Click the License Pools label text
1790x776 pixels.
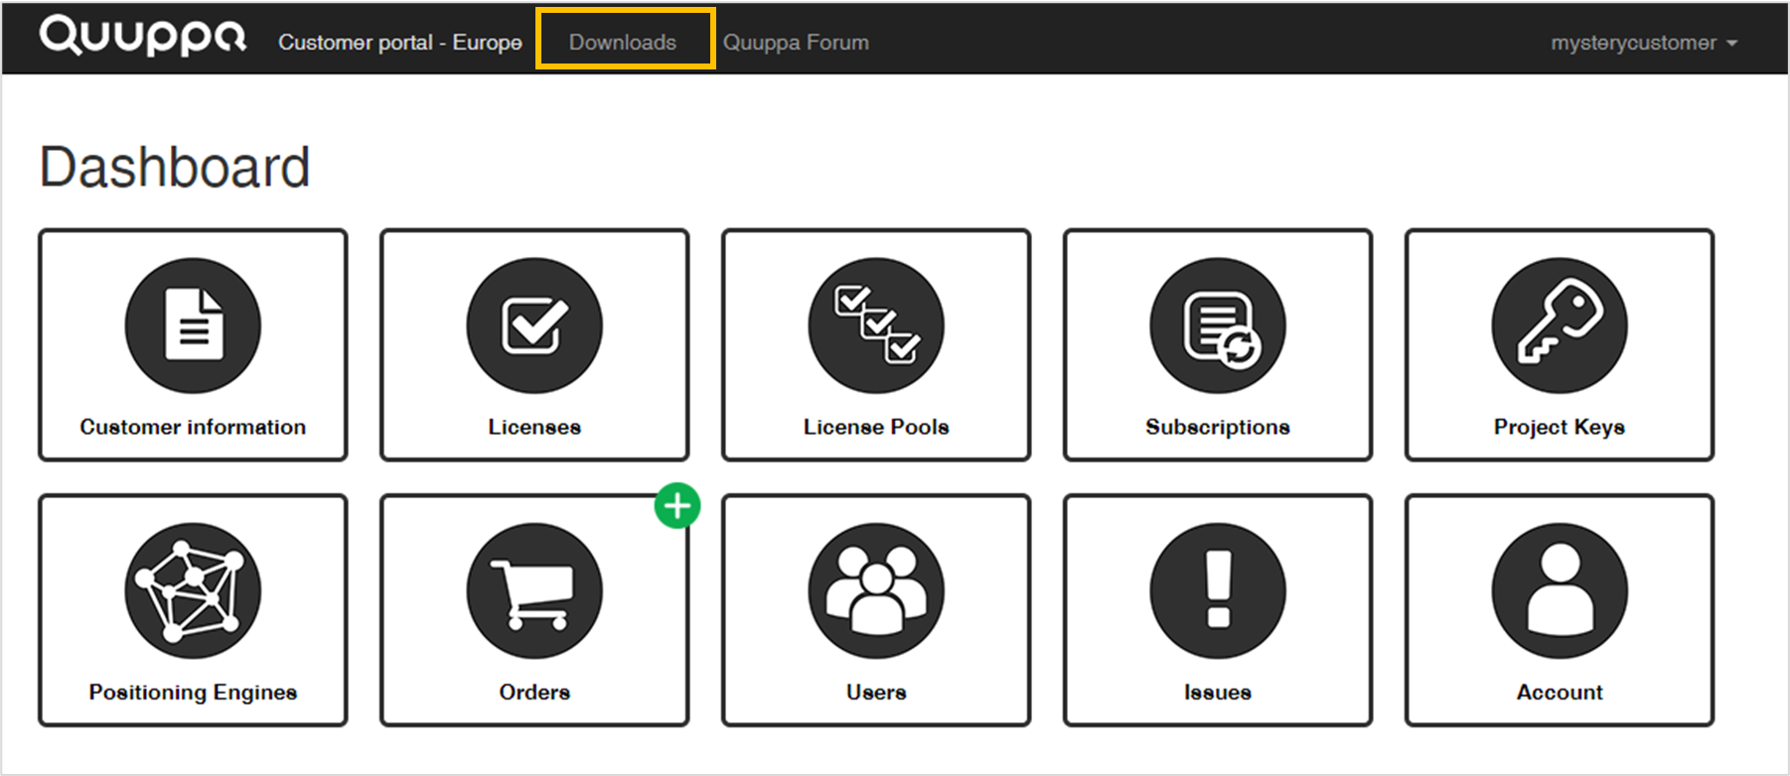click(876, 427)
